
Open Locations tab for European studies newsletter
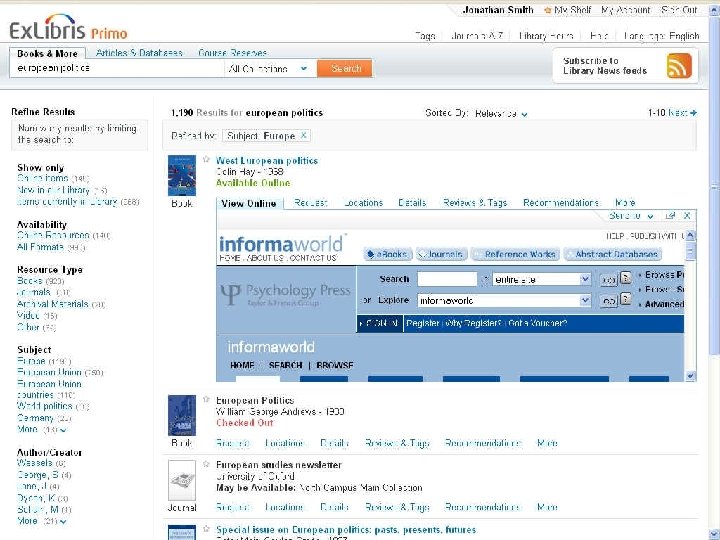(284, 507)
